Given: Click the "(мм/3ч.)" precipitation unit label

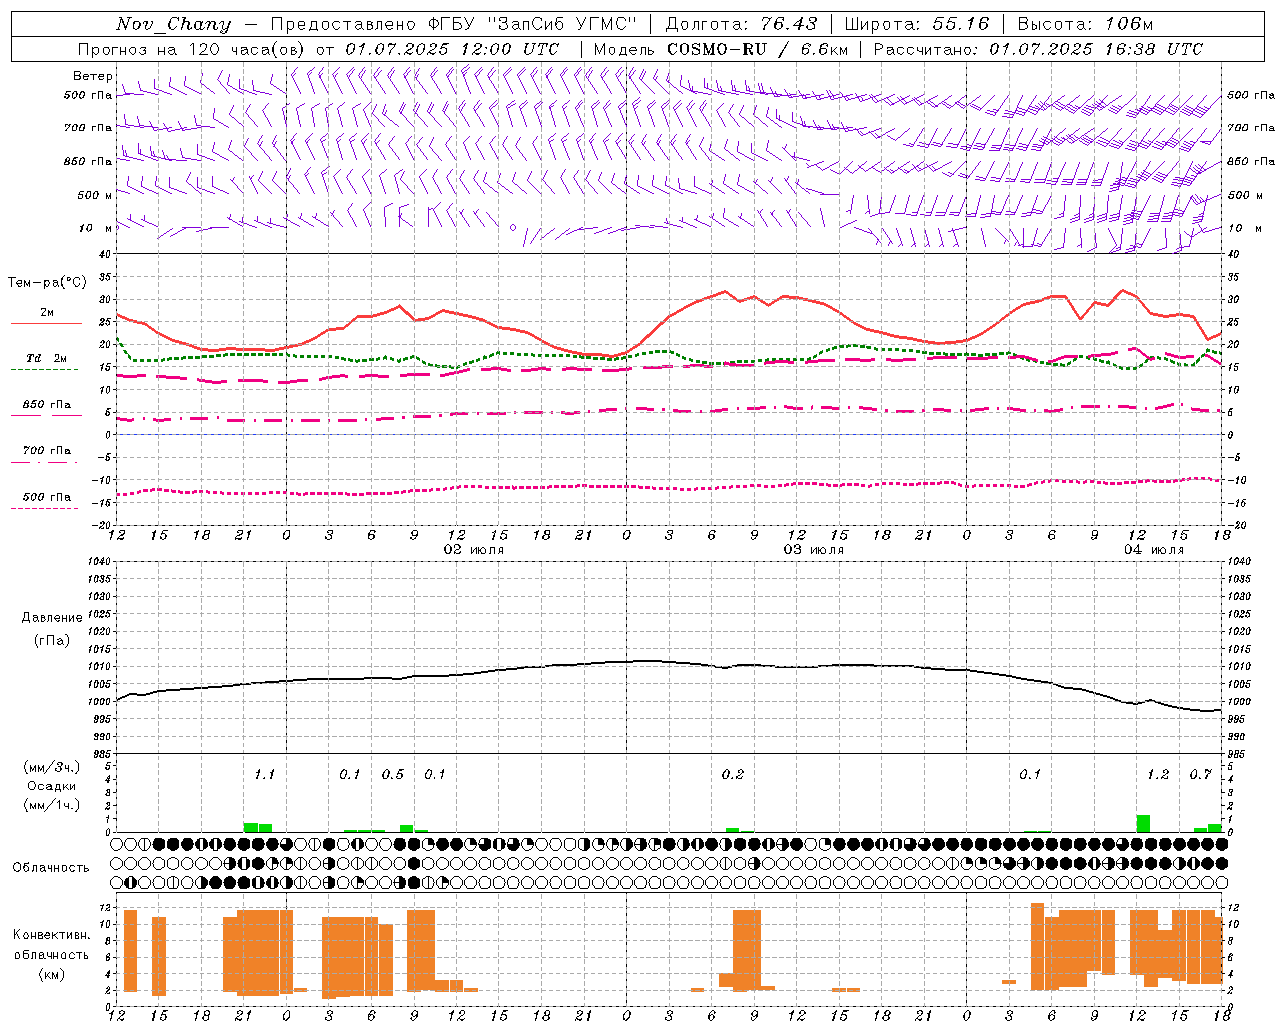Looking at the screenshot, I should [52, 767].
